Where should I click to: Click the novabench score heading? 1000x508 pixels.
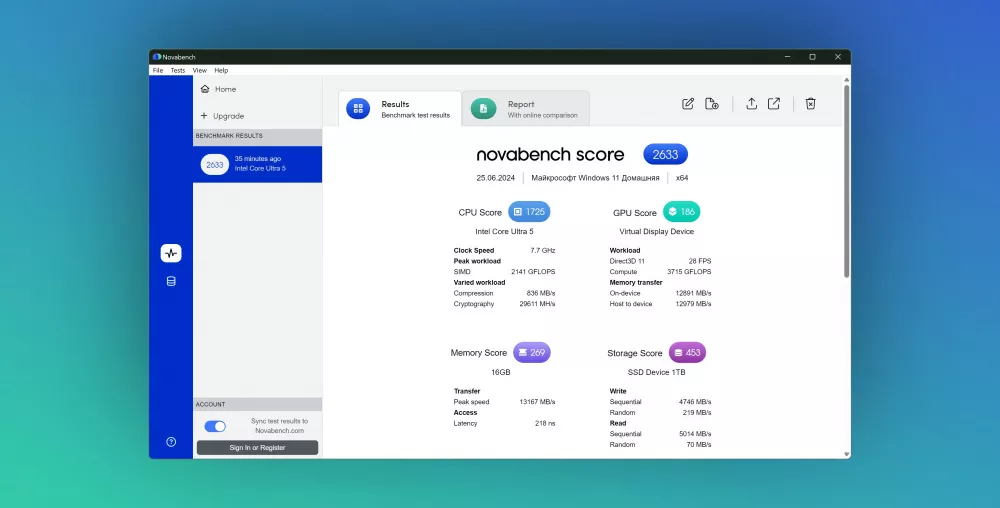coord(550,154)
